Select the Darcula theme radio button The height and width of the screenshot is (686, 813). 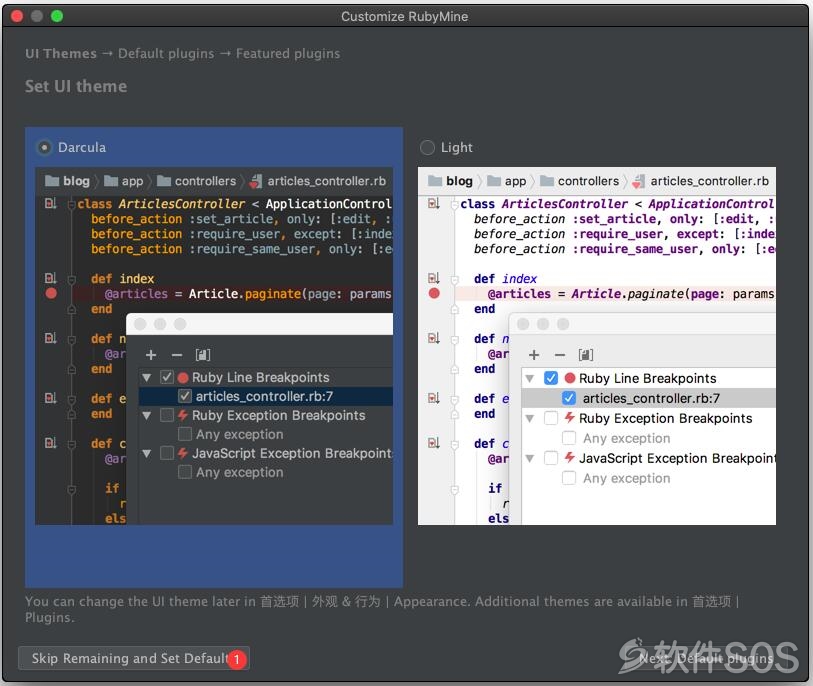45,148
